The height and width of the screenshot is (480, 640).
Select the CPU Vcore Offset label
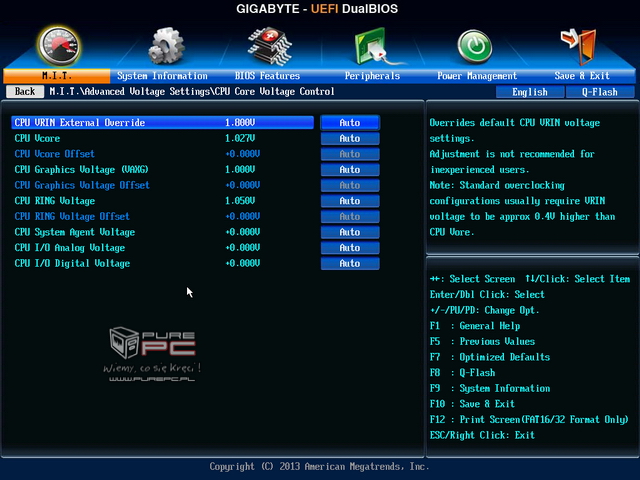coord(54,154)
